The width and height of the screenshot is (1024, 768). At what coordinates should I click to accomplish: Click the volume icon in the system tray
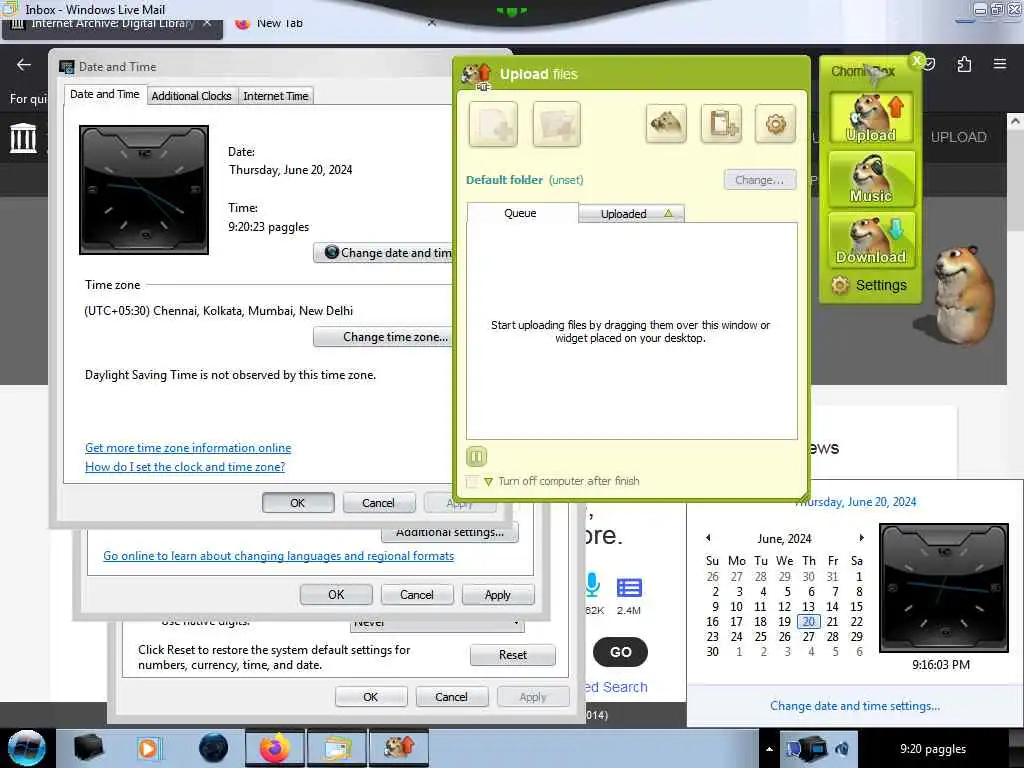click(842, 749)
